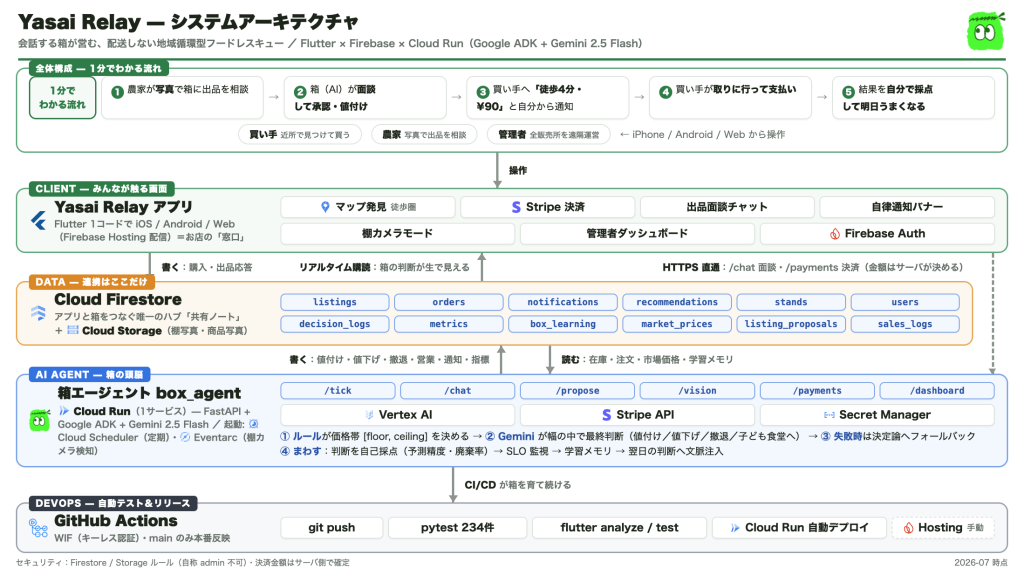
Task: Click the /dashboard endpoint chip
Action: click(x=937, y=391)
